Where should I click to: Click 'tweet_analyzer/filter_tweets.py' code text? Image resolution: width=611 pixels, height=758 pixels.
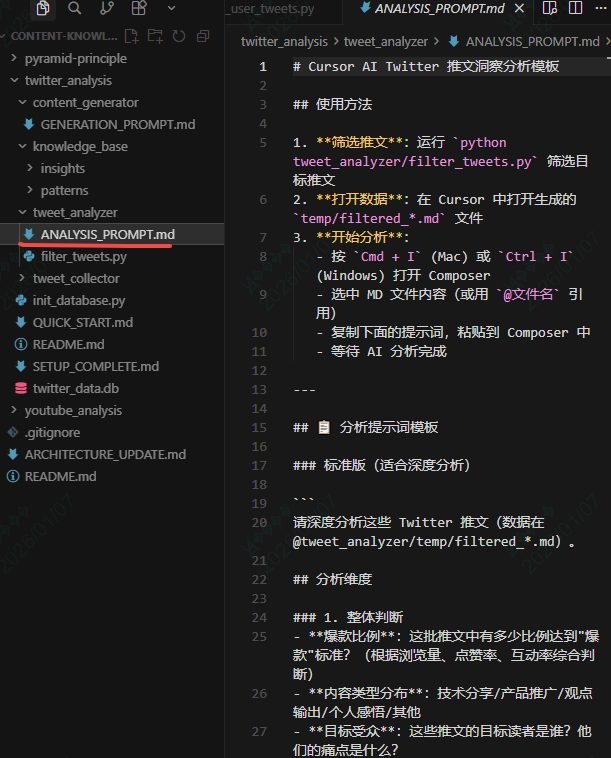(x=411, y=161)
